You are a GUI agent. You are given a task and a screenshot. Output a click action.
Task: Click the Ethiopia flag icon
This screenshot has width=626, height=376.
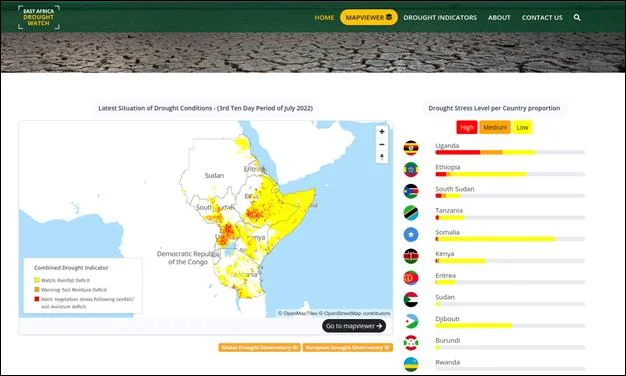(x=411, y=169)
